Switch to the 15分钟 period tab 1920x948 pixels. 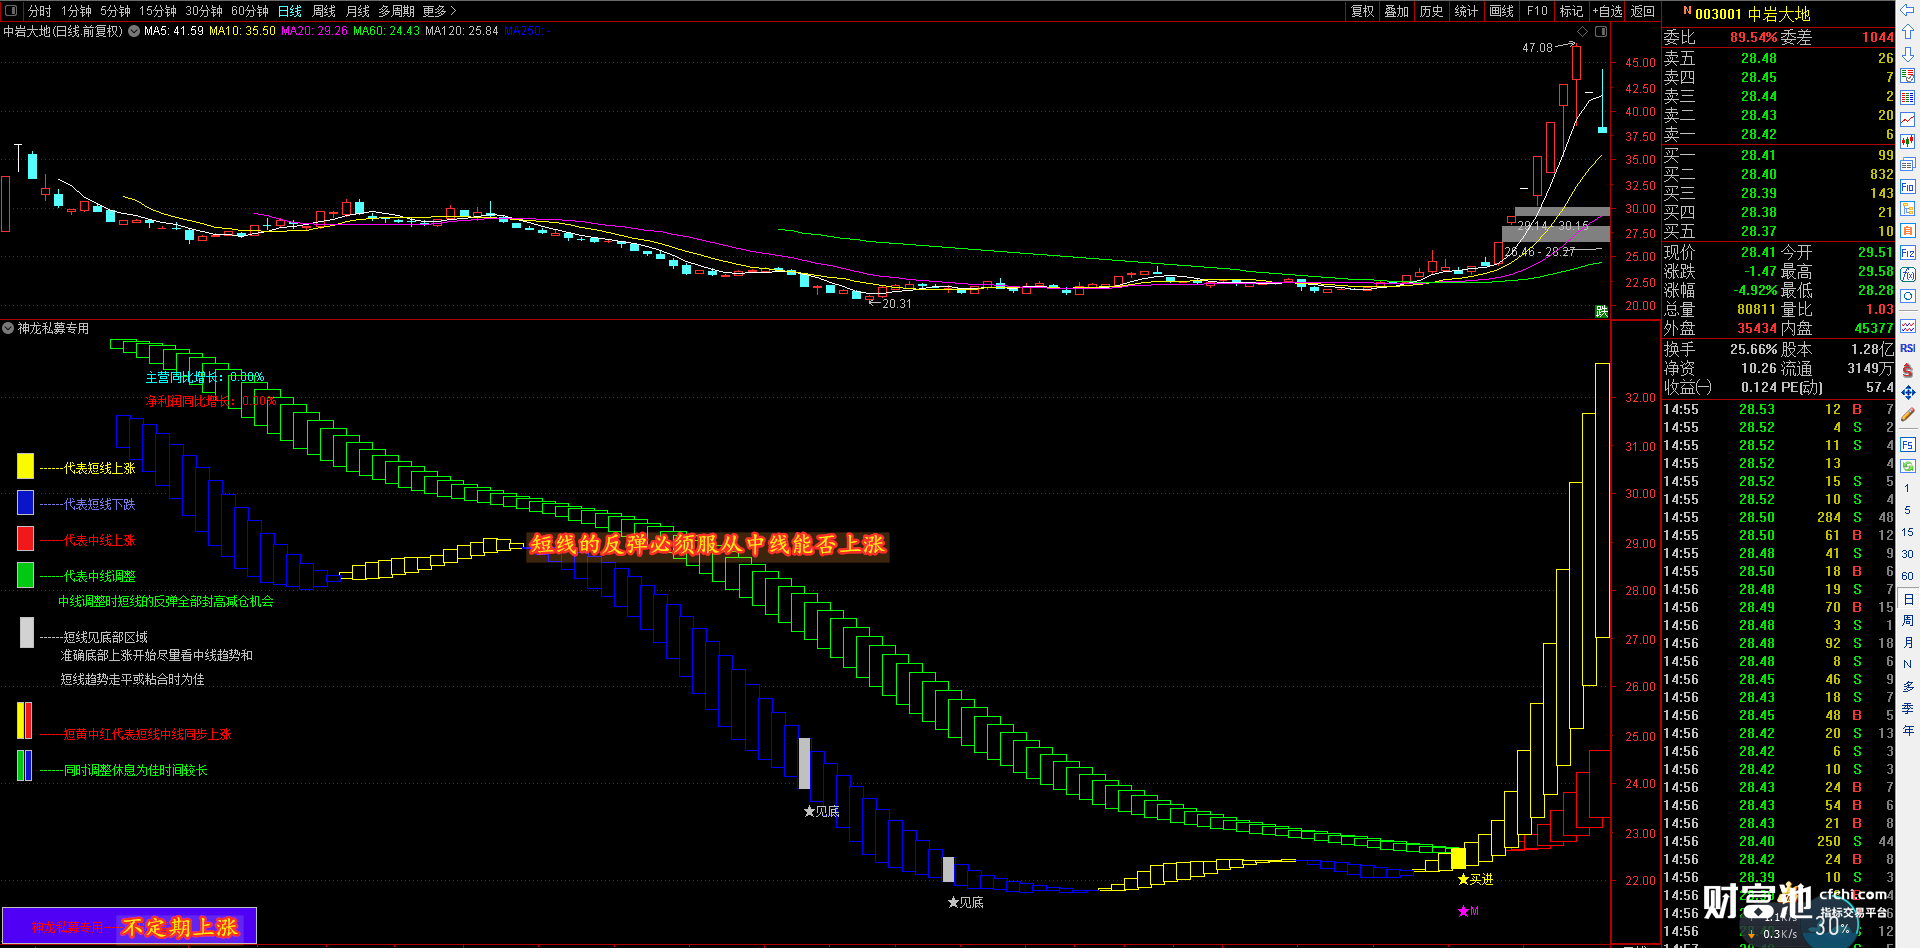point(157,11)
